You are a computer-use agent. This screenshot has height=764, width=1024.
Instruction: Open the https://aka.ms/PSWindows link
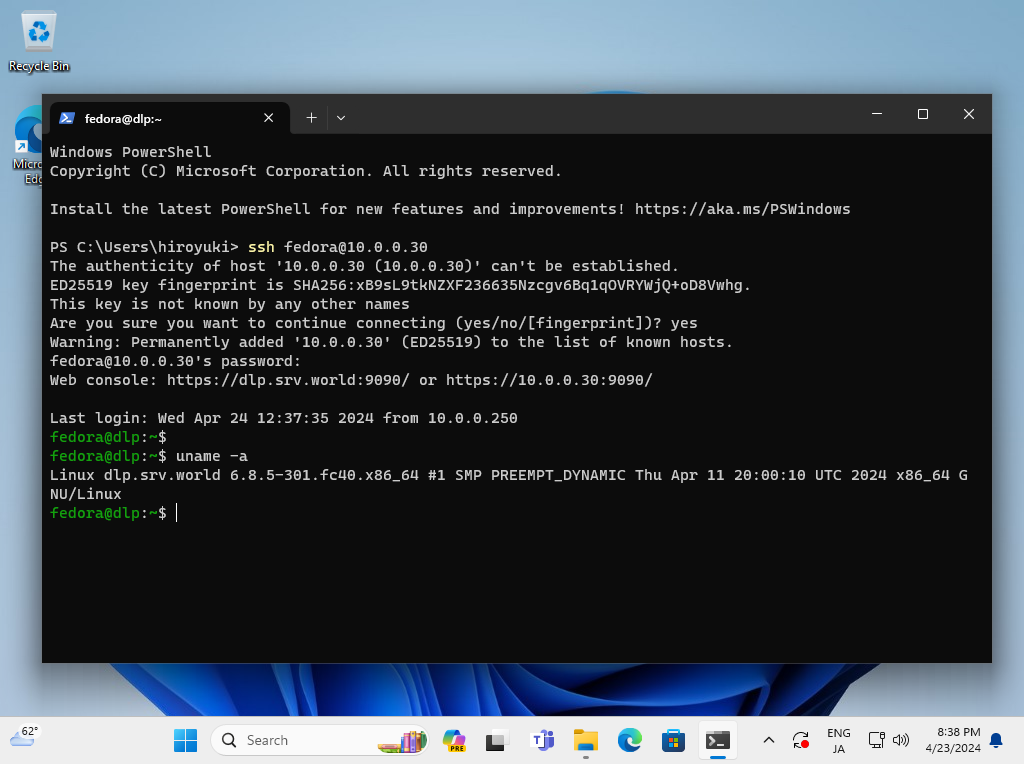743,209
